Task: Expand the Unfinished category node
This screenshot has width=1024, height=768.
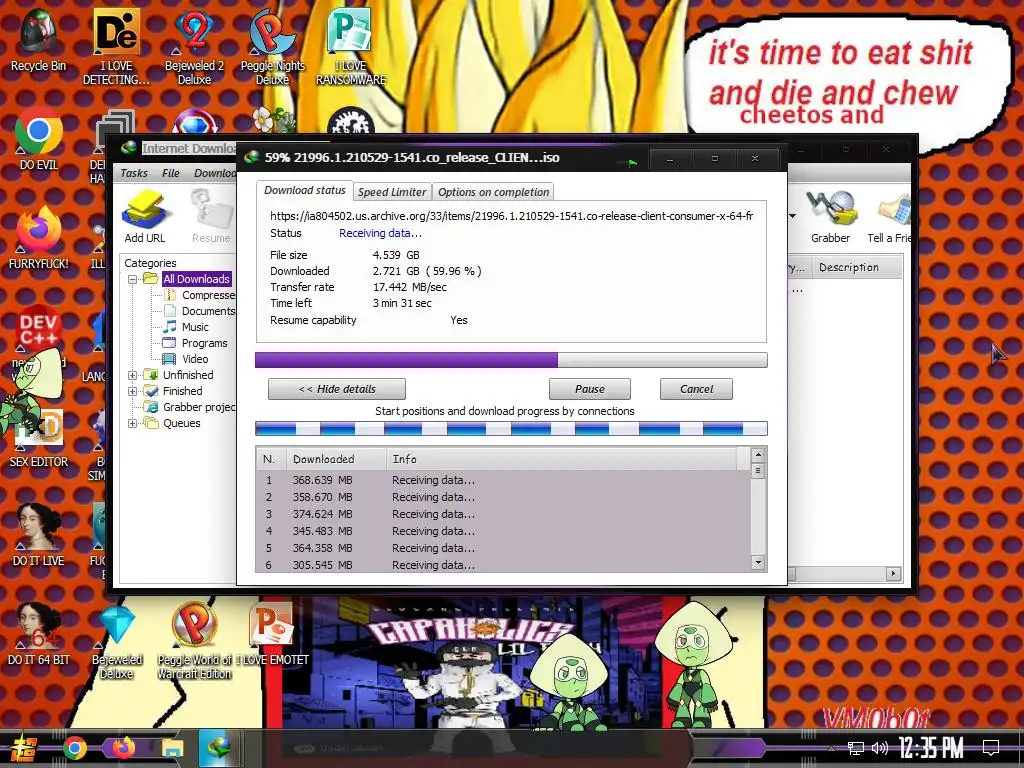Action: tap(133, 375)
